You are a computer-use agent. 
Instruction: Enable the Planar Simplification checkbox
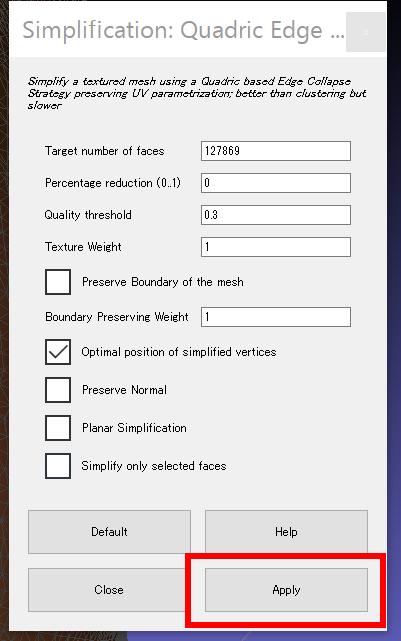pos(58,428)
